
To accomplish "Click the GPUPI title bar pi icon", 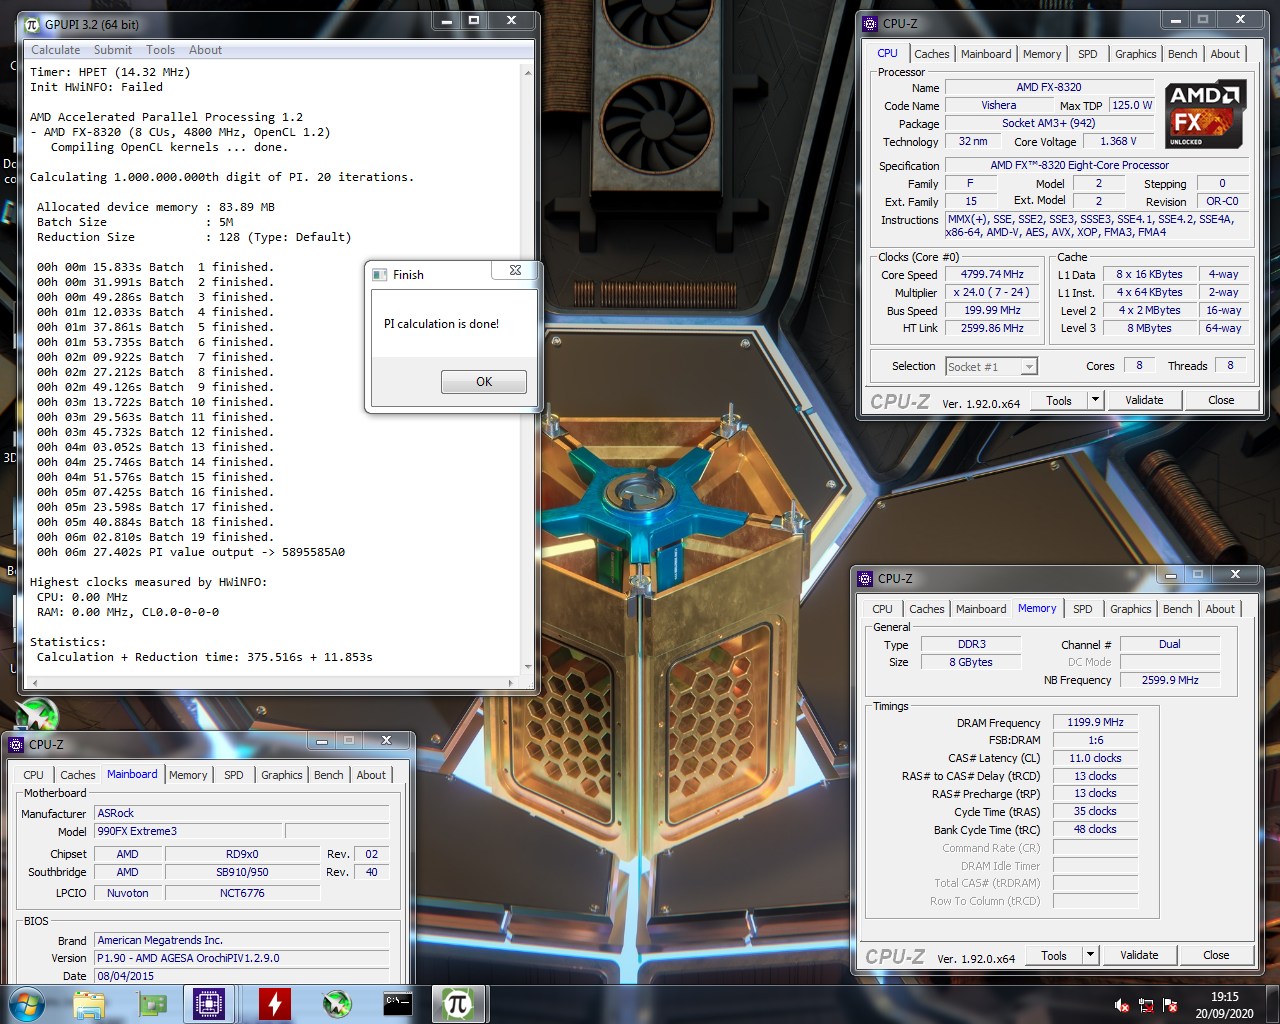I will [x=32, y=24].
